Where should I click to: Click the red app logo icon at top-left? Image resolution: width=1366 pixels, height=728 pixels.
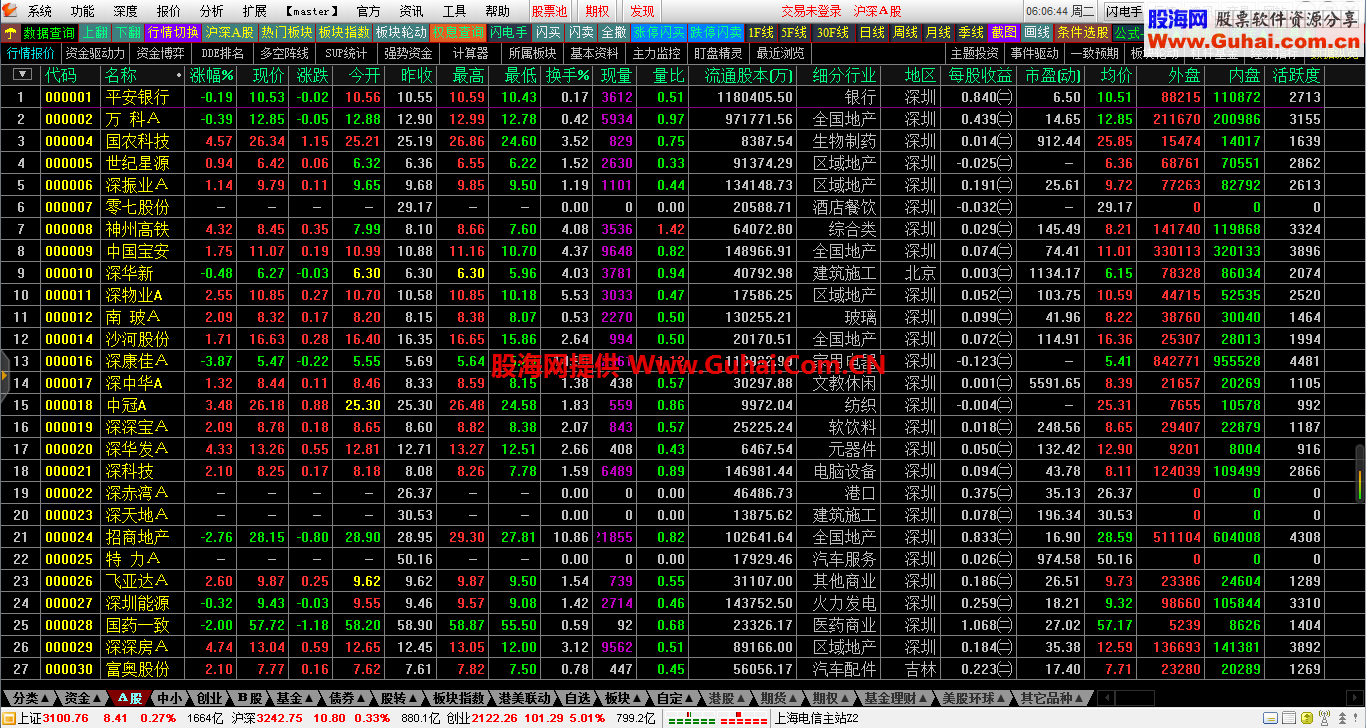tap(9, 11)
